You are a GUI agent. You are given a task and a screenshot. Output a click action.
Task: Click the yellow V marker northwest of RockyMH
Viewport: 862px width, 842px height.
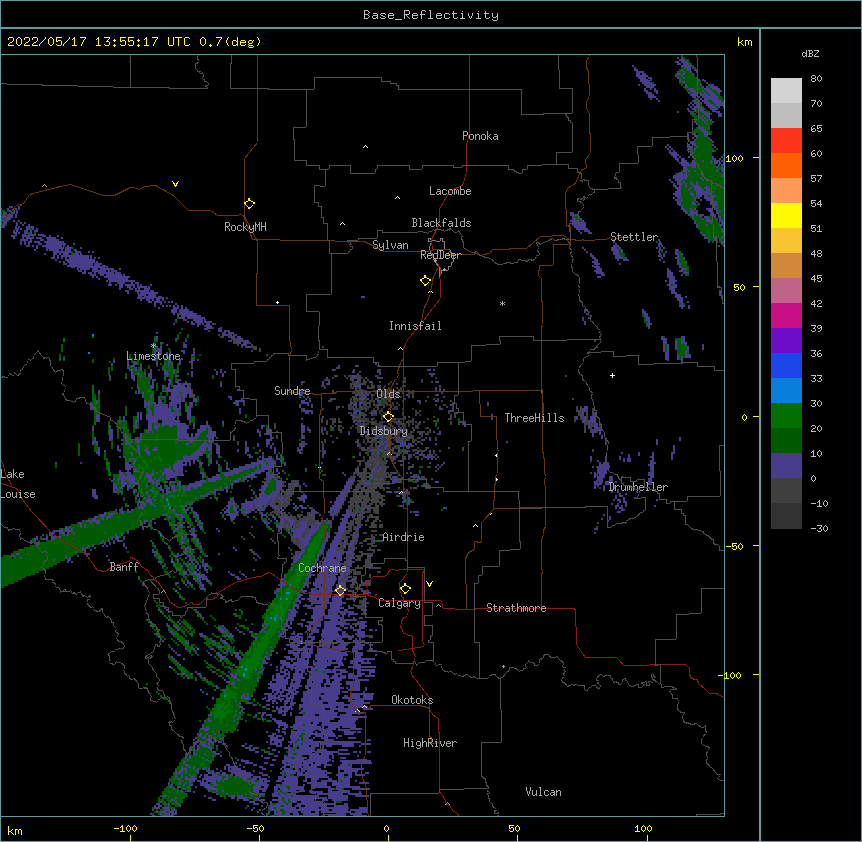(175, 184)
